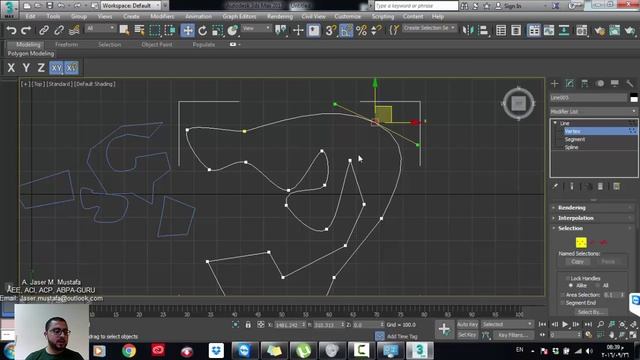This screenshot has height=360, width=640.
Task: Click the yellow Vertex selection level icon
Action: (581, 242)
